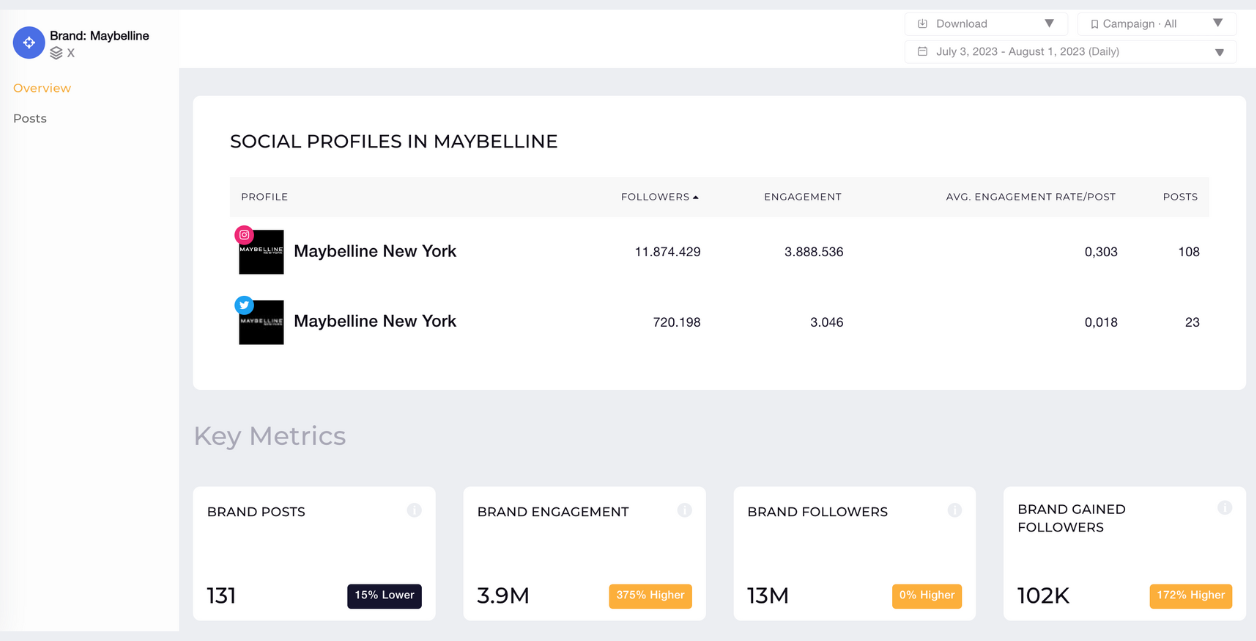Click the Profile column header
The height and width of the screenshot is (641, 1256).
click(264, 197)
